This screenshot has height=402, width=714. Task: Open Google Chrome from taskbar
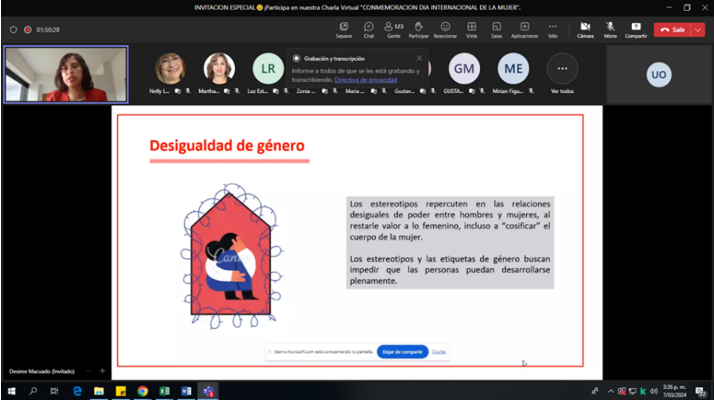tap(143, 391)
